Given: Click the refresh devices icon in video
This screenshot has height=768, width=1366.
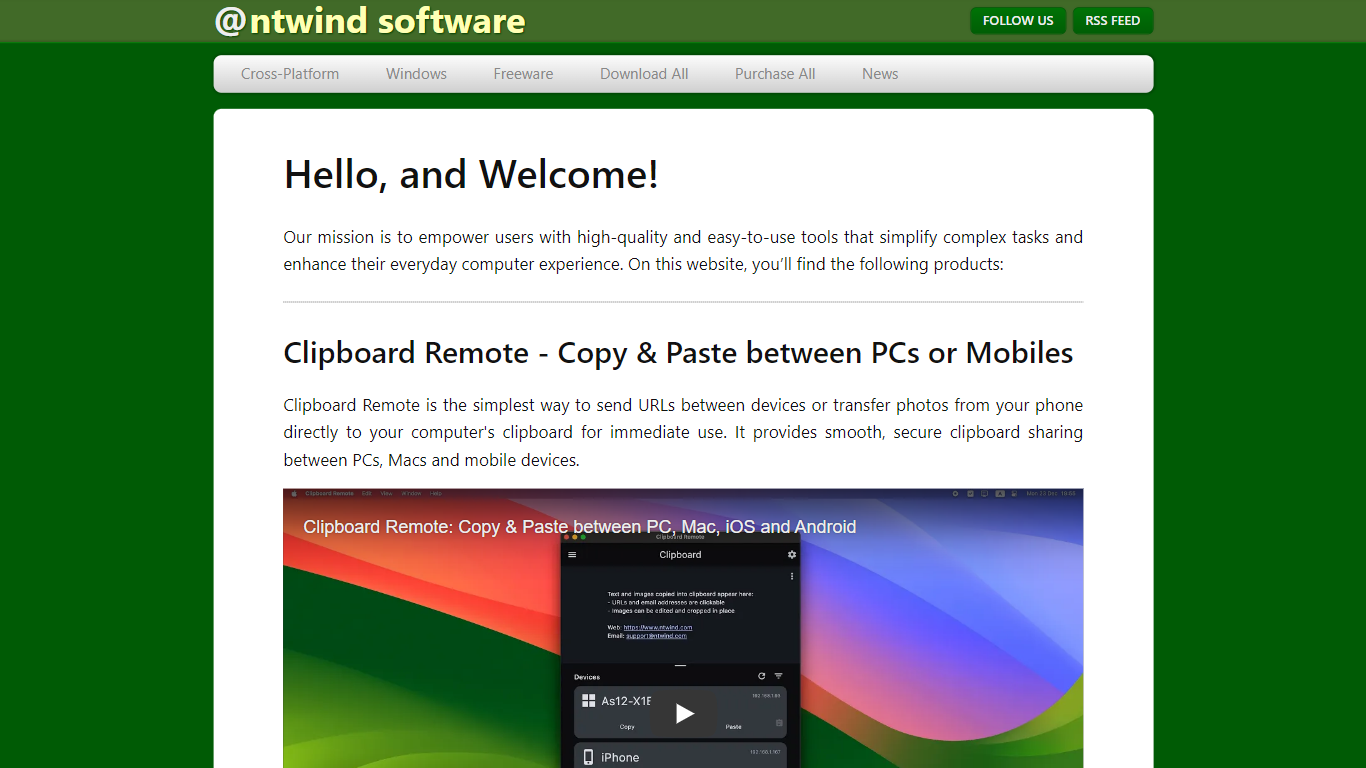Looking at the screenshot, I should point(761,677).
